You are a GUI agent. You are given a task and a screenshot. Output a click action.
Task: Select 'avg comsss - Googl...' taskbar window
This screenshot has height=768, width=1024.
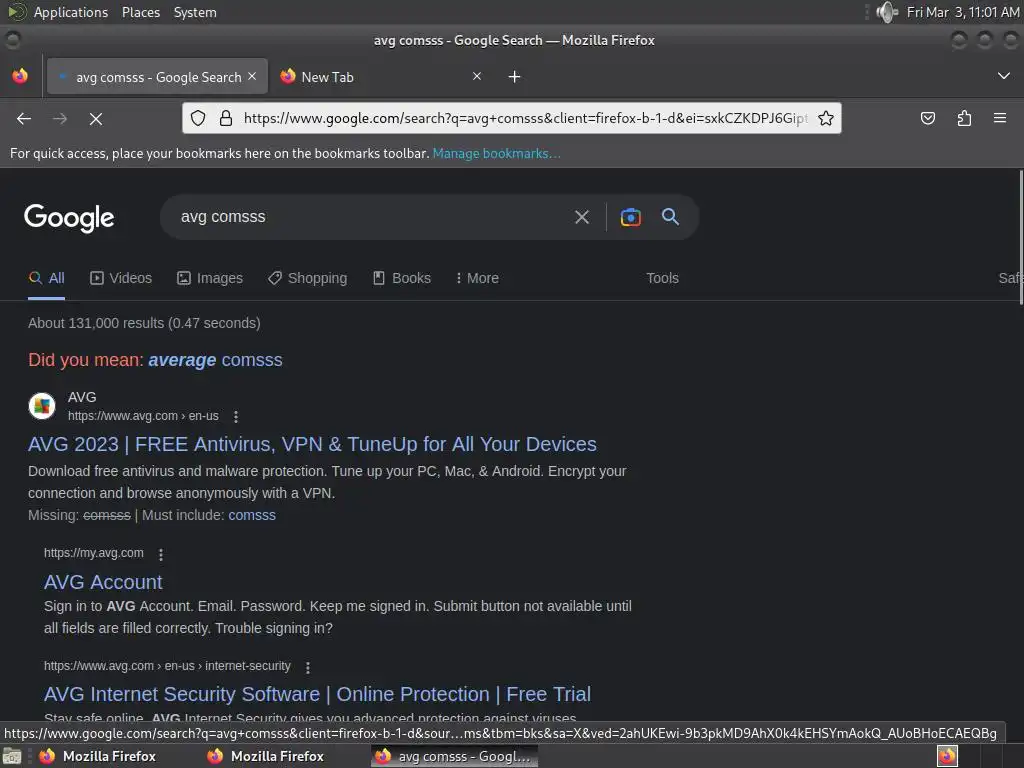[x=455, y=756]
